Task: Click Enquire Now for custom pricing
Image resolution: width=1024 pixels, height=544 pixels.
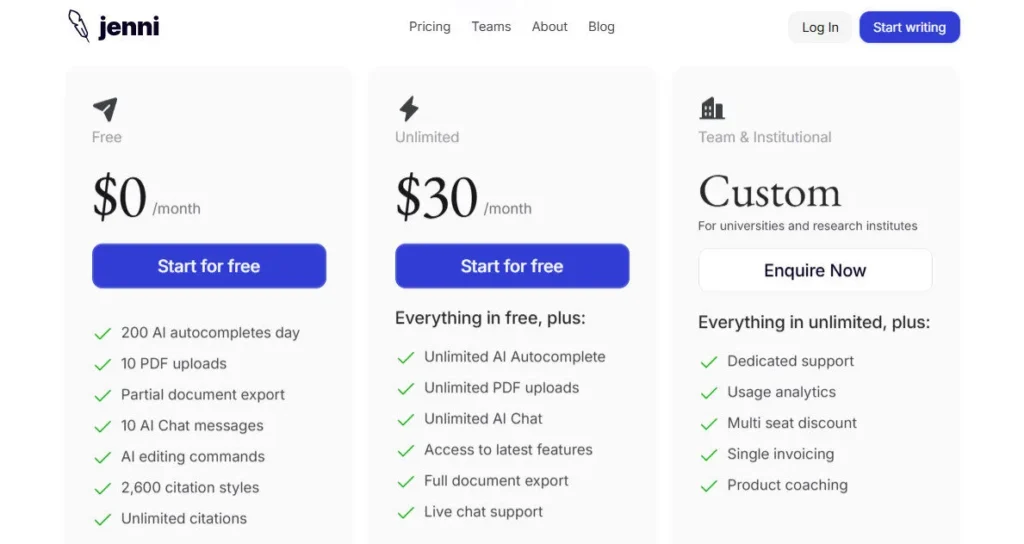Action: point(815,270)
